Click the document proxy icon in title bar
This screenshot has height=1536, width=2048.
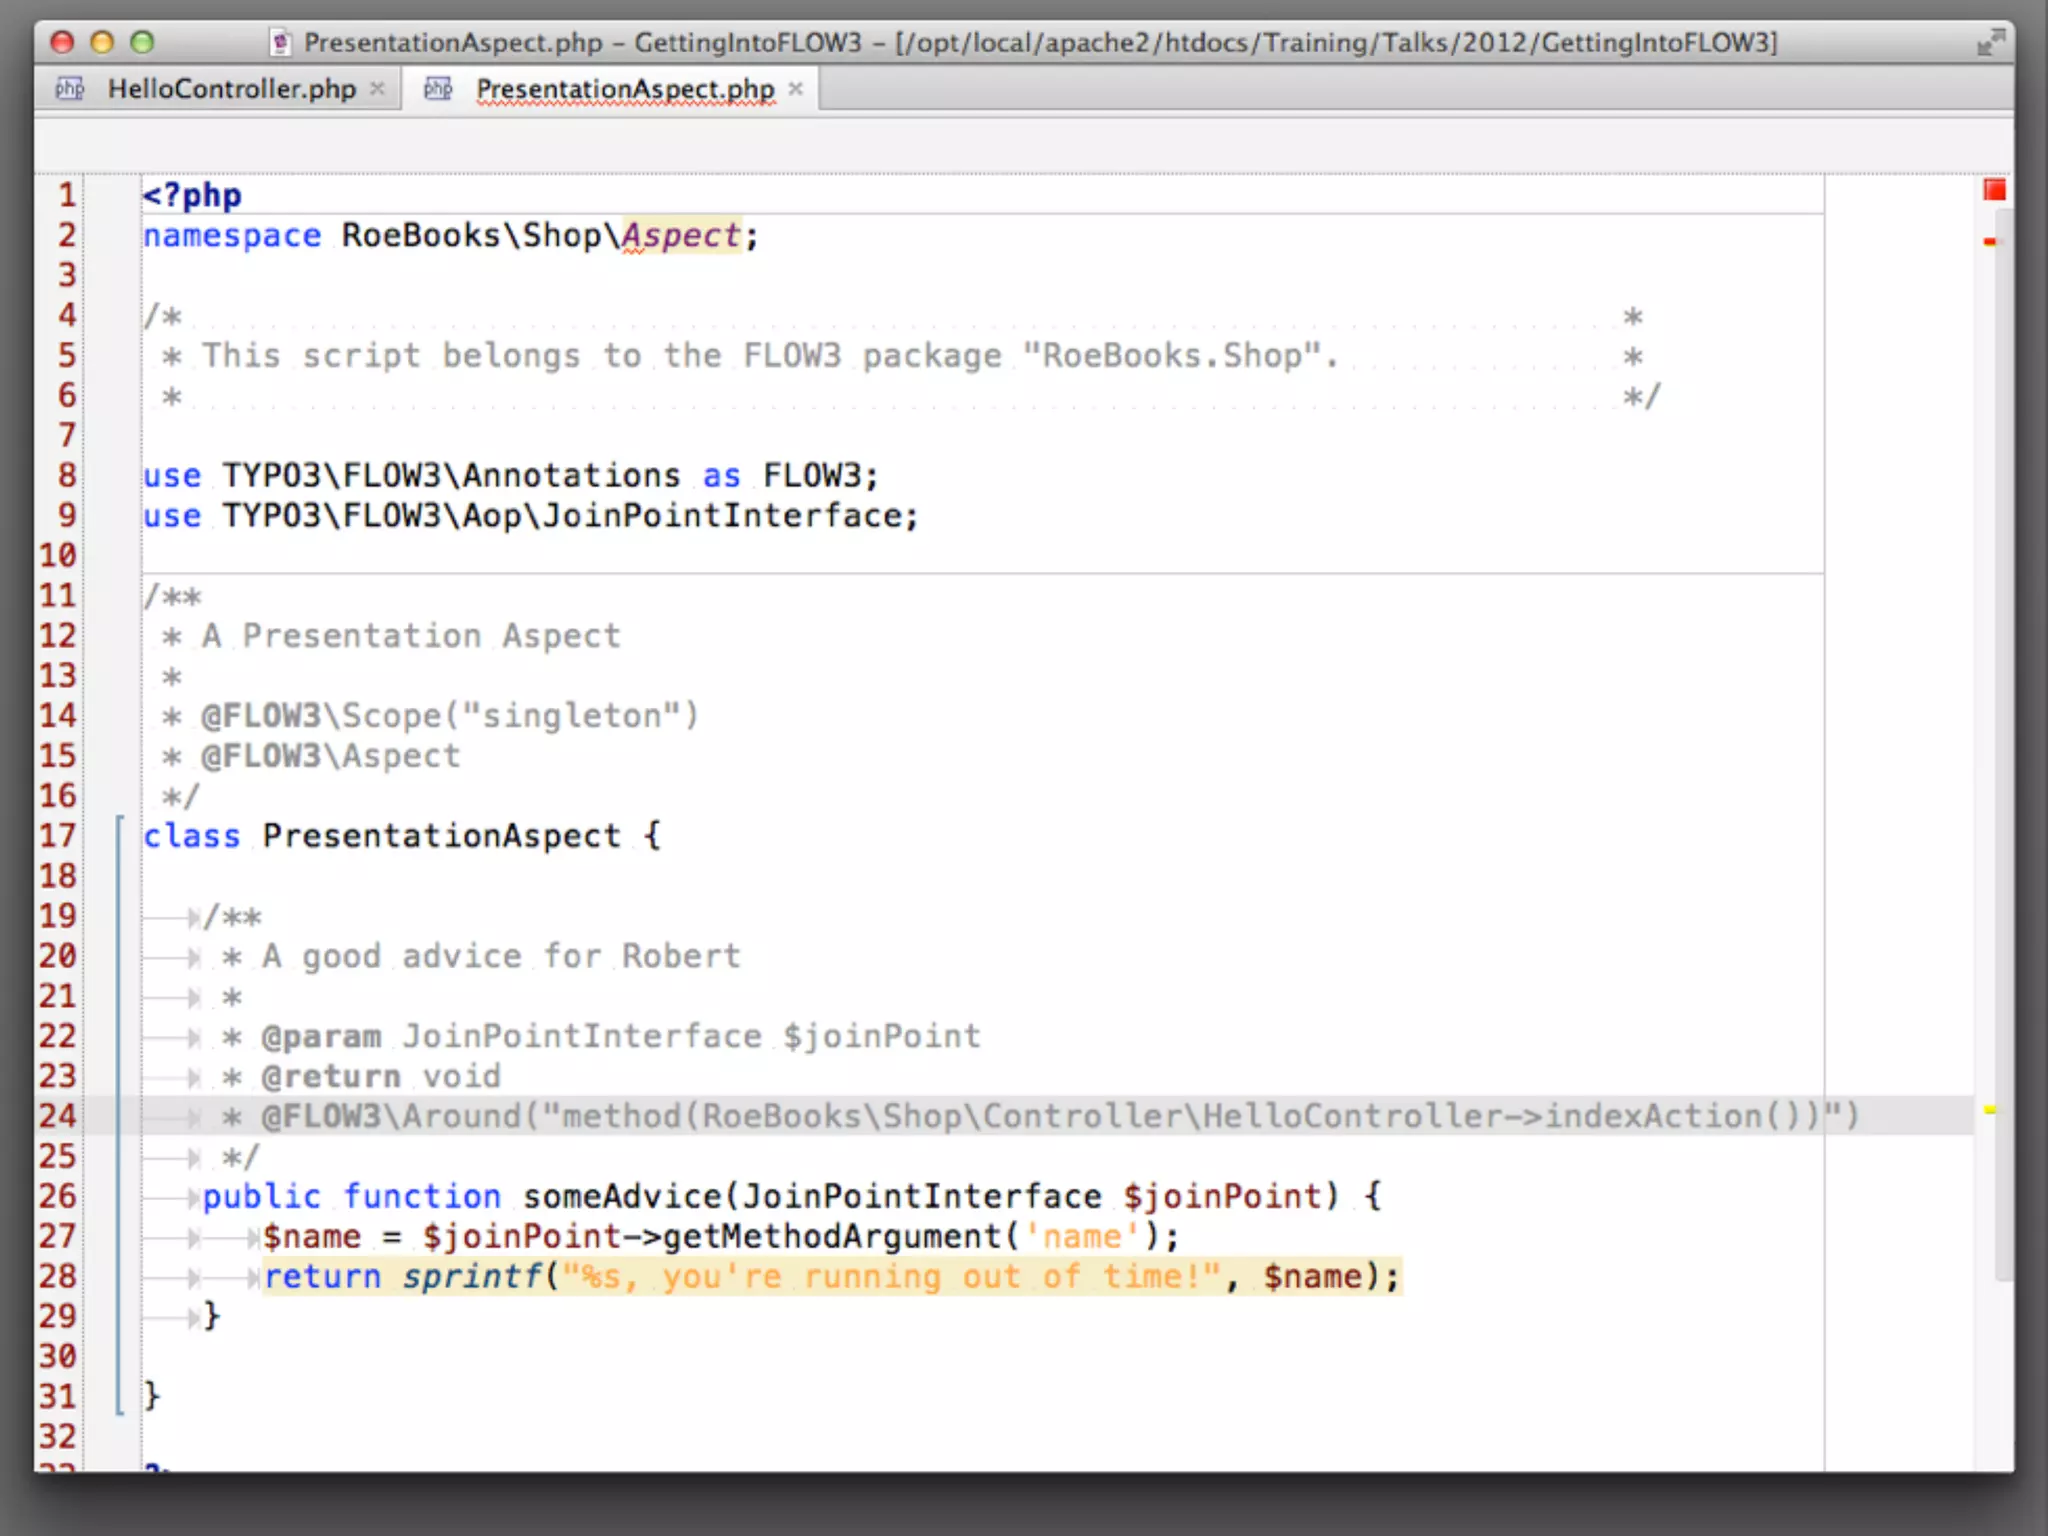[x=281, y=43]
